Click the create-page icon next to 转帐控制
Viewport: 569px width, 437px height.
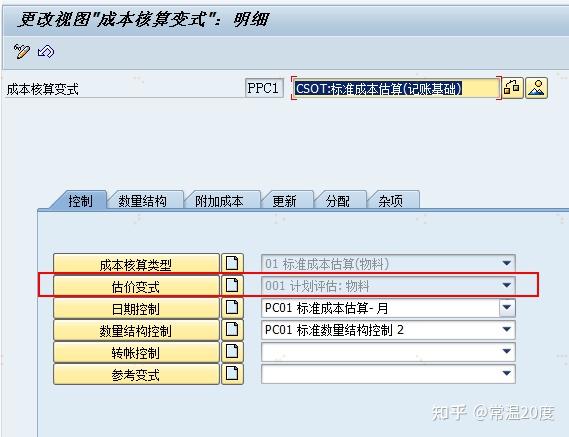[x=232, y=352]
